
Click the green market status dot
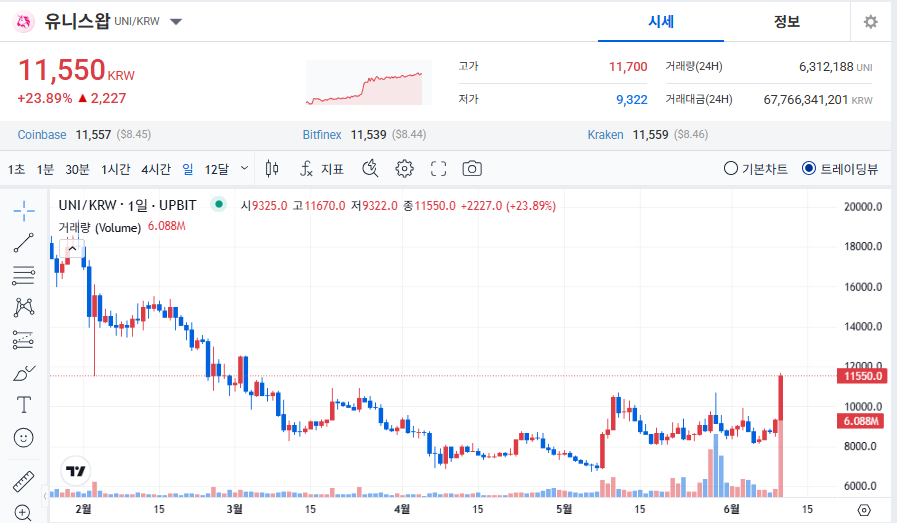218,204
